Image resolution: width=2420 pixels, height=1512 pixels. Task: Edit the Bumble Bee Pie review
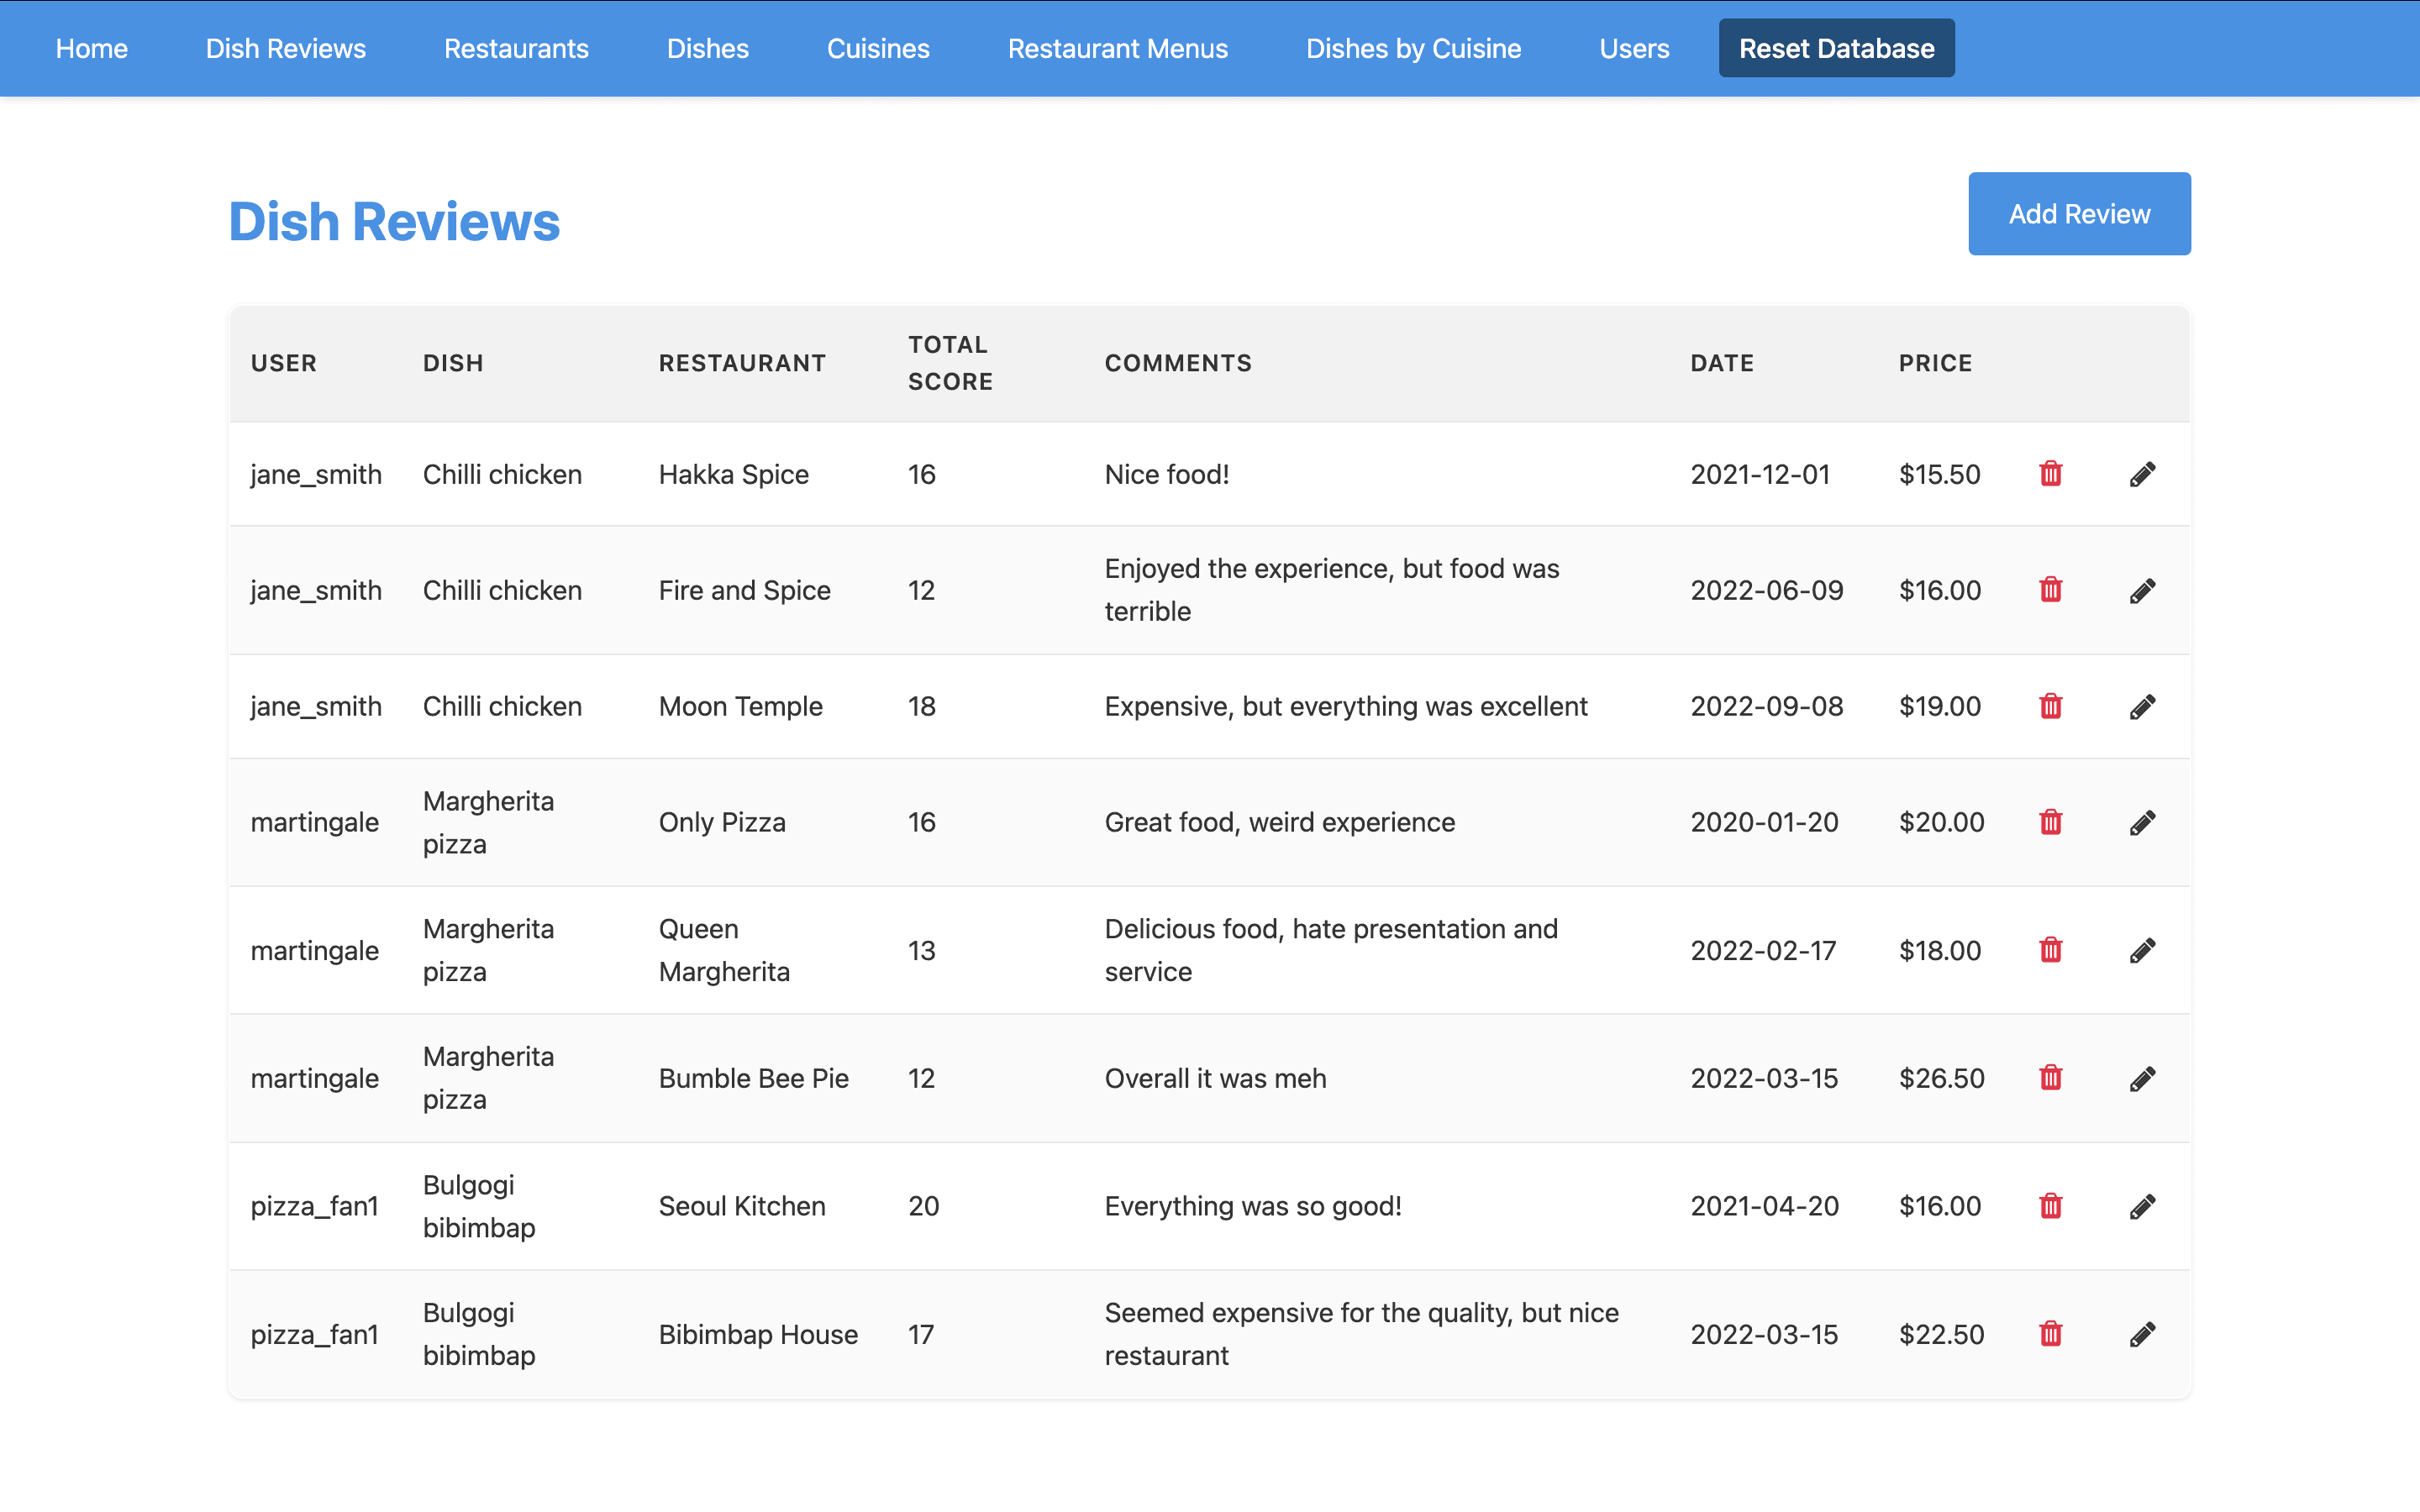(2143, 1078)
